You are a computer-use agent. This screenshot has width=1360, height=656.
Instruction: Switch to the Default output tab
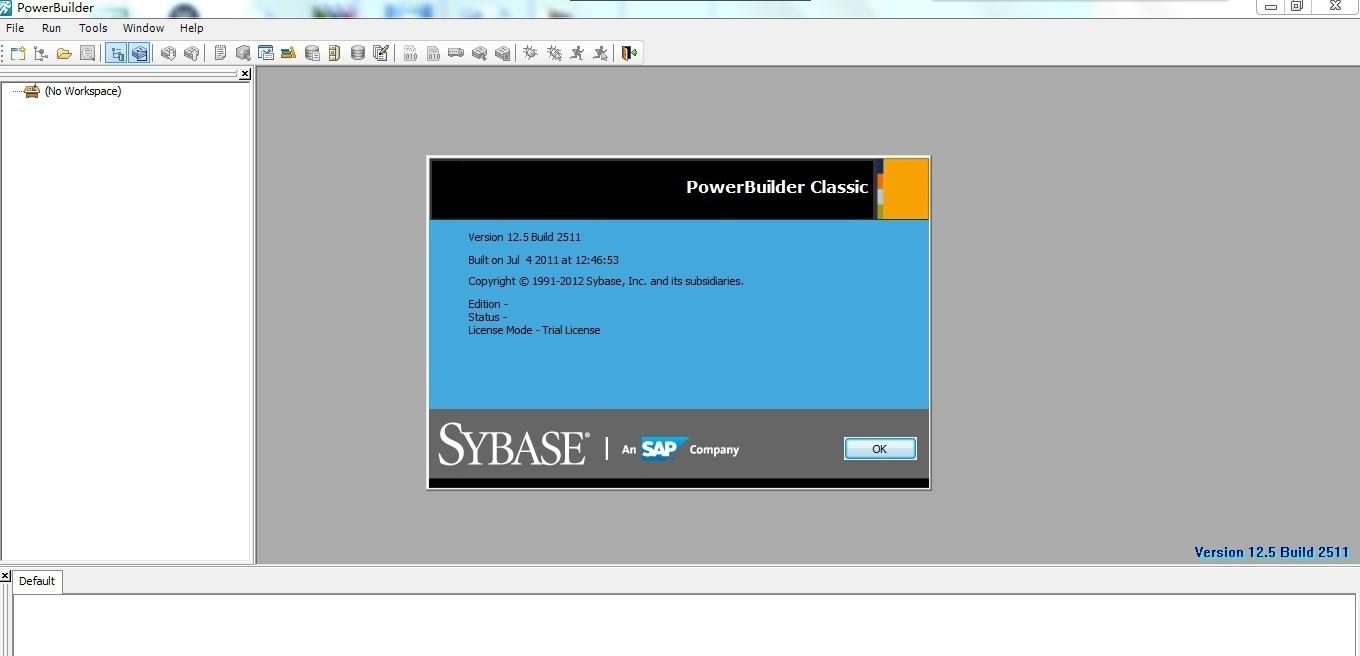(37, 581)
